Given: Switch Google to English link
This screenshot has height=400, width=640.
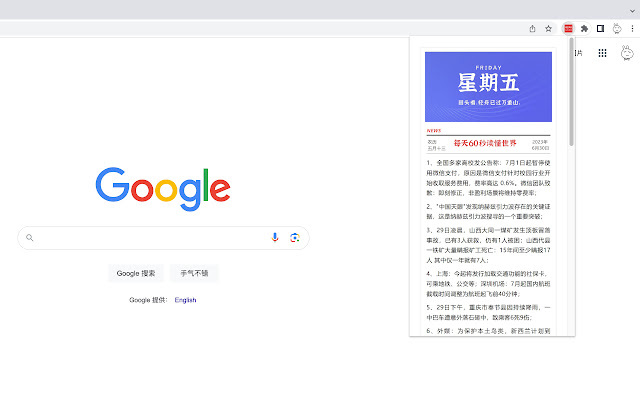Looking at the screenshot, I should [185, 300].
